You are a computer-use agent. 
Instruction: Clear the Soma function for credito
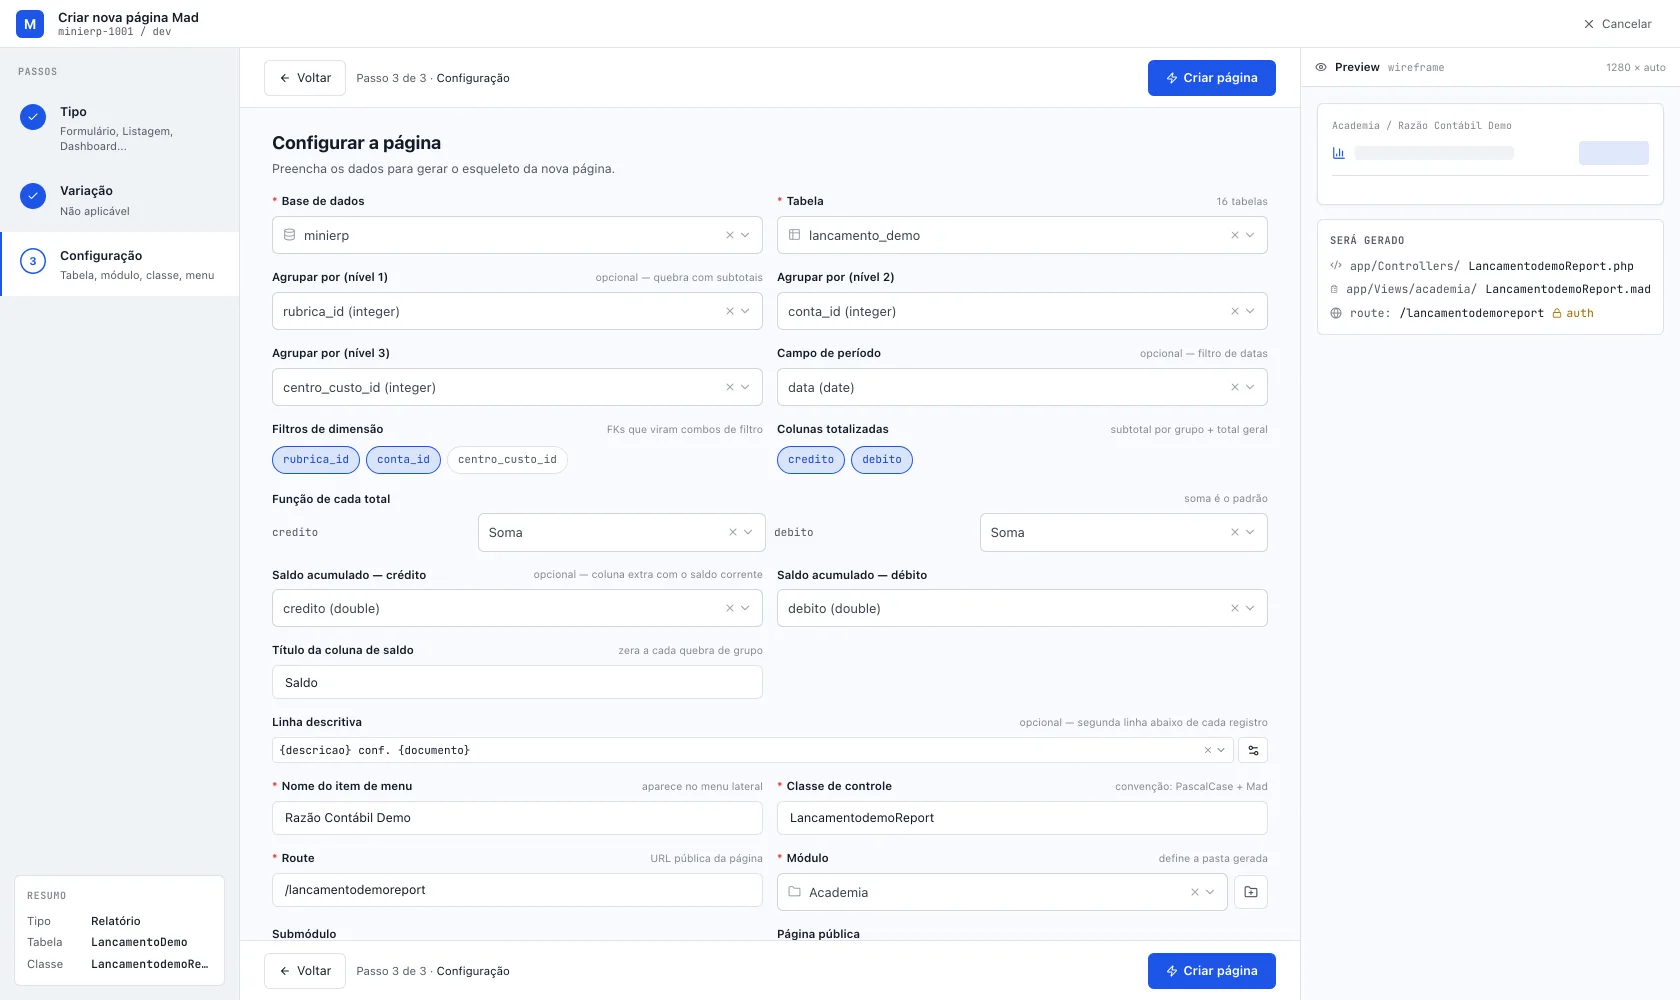[733, 532]
